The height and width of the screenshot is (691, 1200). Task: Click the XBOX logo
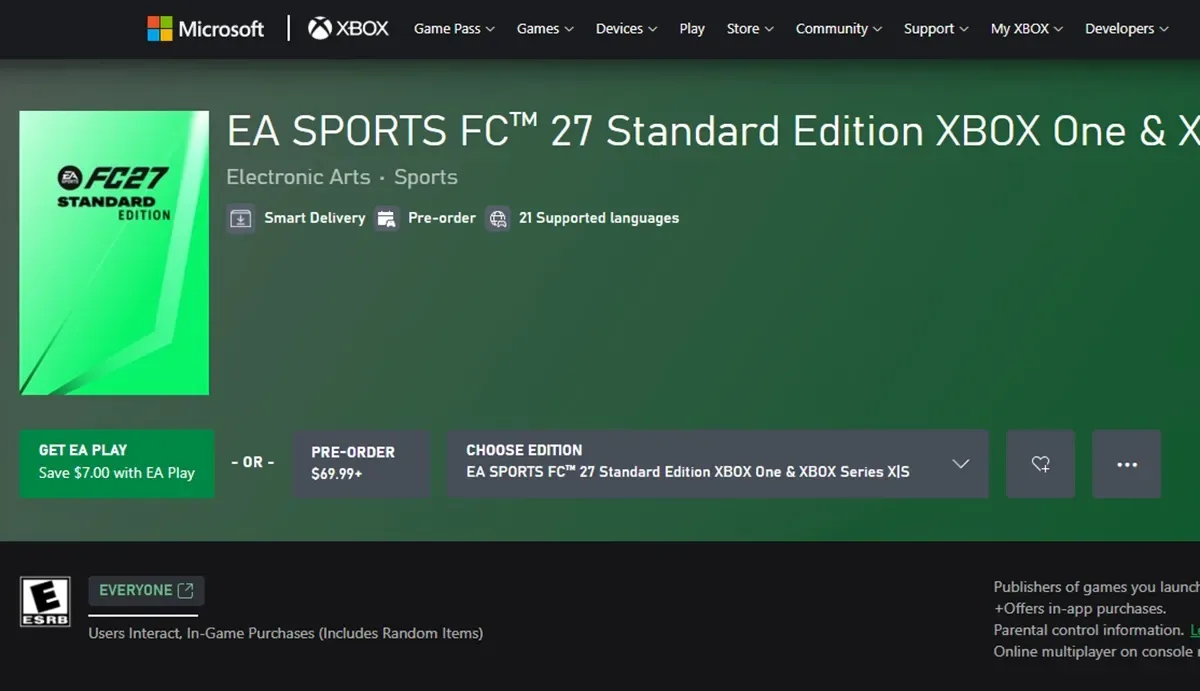click(x=348, y=28)
